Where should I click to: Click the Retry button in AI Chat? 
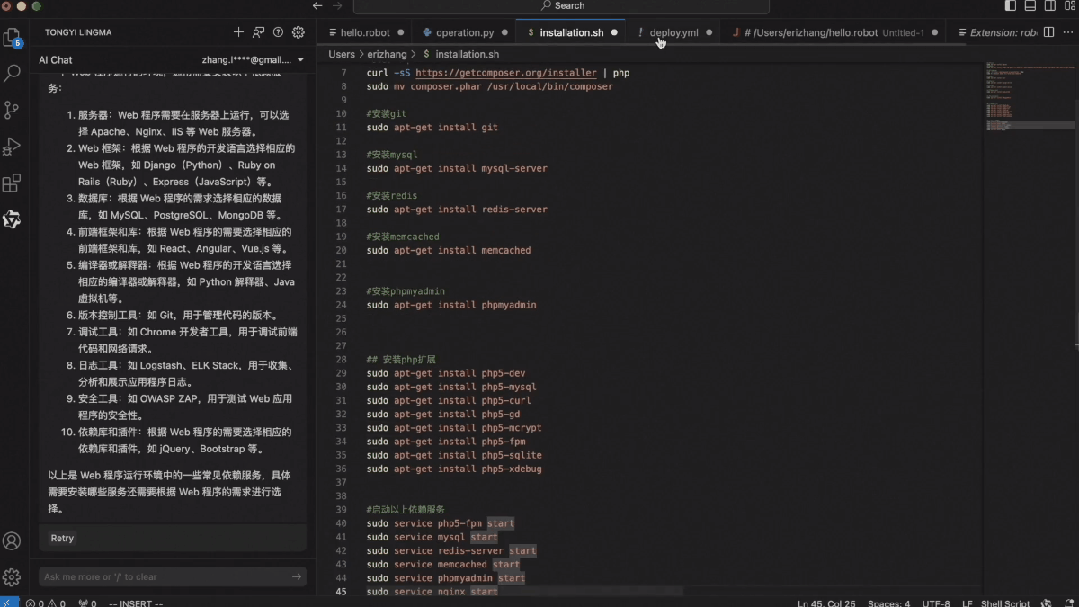click(x=62, y=537)
